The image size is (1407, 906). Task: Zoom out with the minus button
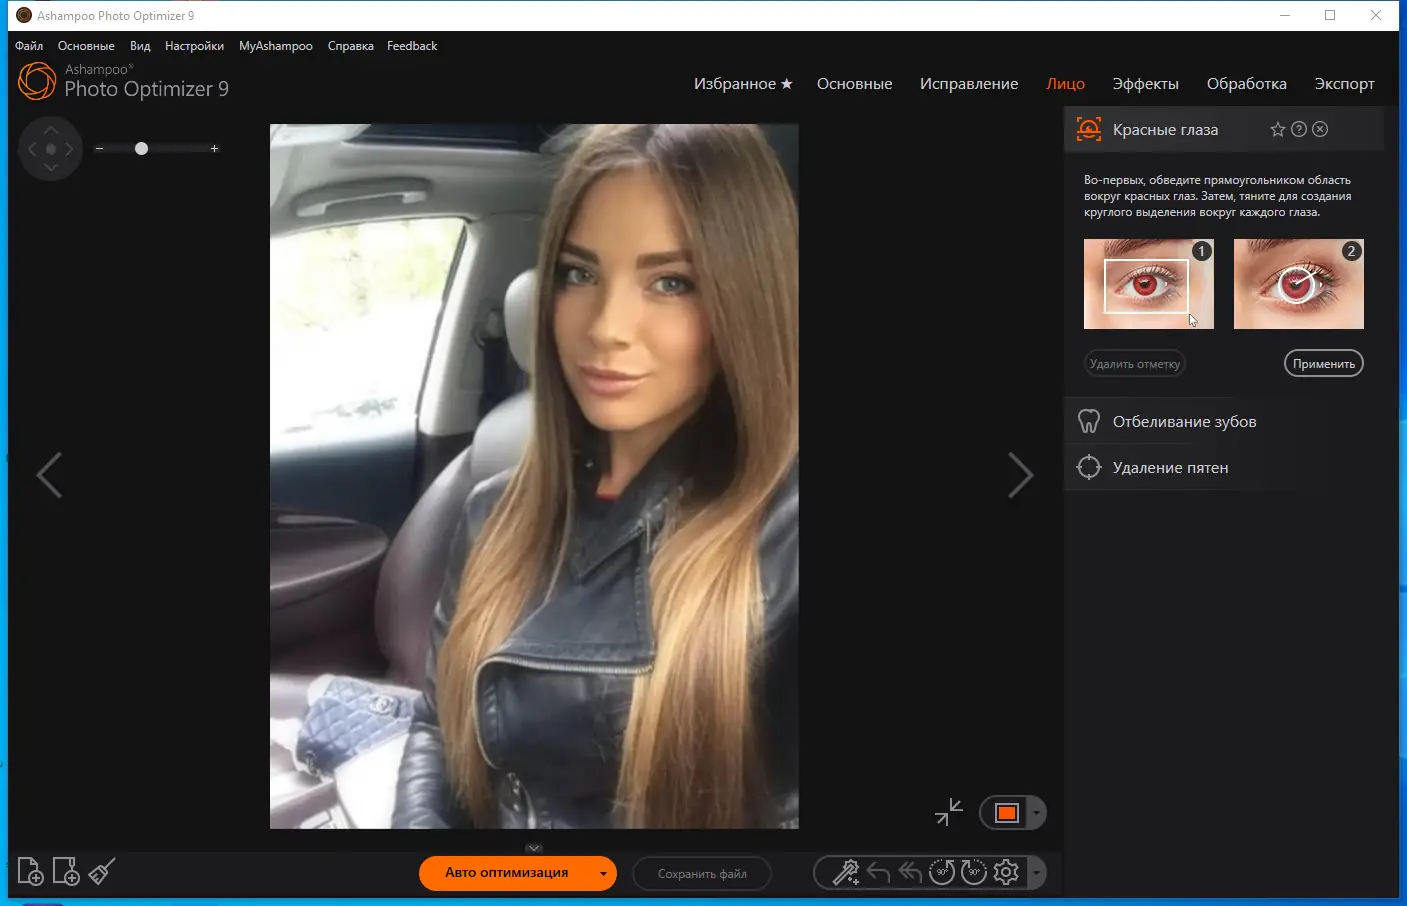(x=99, y=149)
